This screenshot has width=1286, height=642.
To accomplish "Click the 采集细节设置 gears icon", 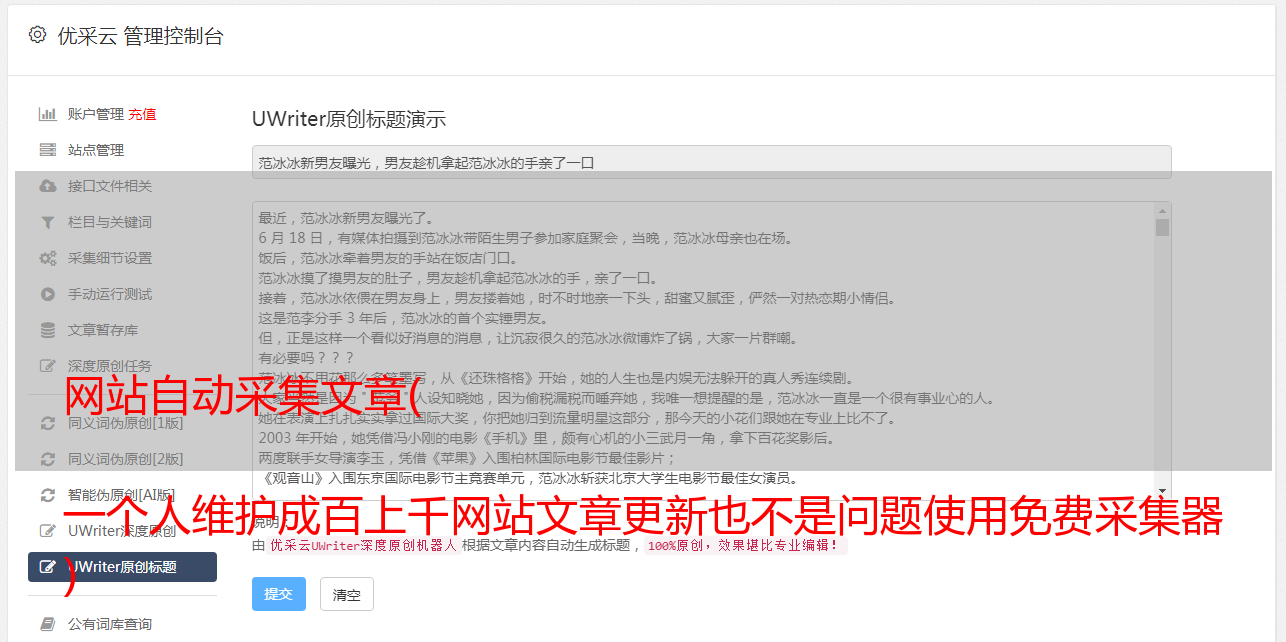I will [47, 258].
